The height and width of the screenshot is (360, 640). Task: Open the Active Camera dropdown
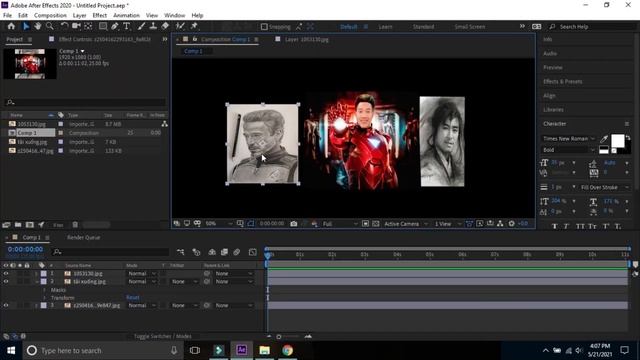tap(406, 224)
